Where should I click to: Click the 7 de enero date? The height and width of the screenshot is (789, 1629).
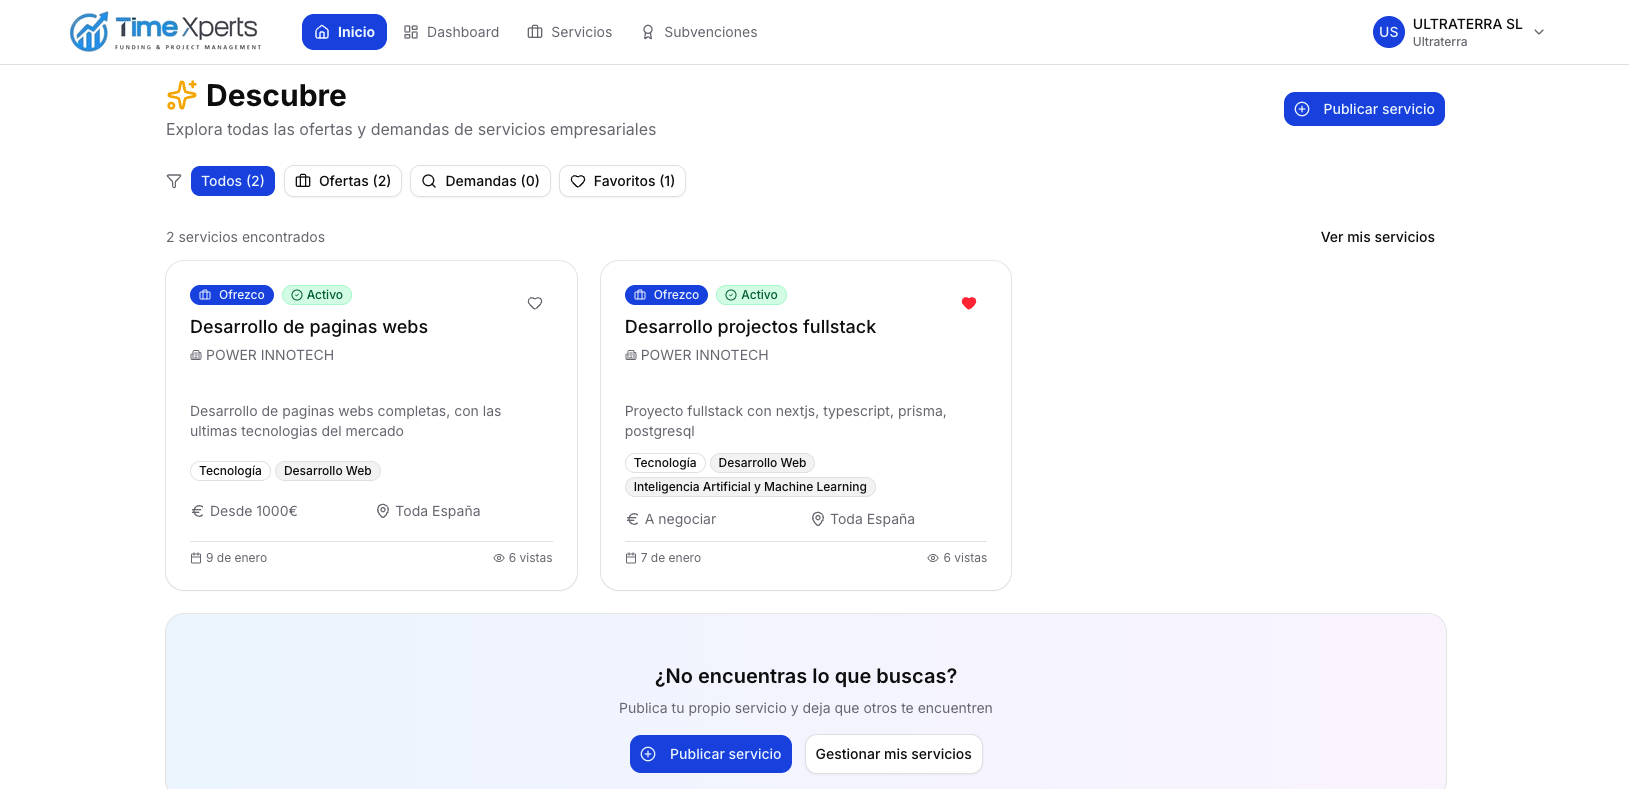click(x=671, y=558)
